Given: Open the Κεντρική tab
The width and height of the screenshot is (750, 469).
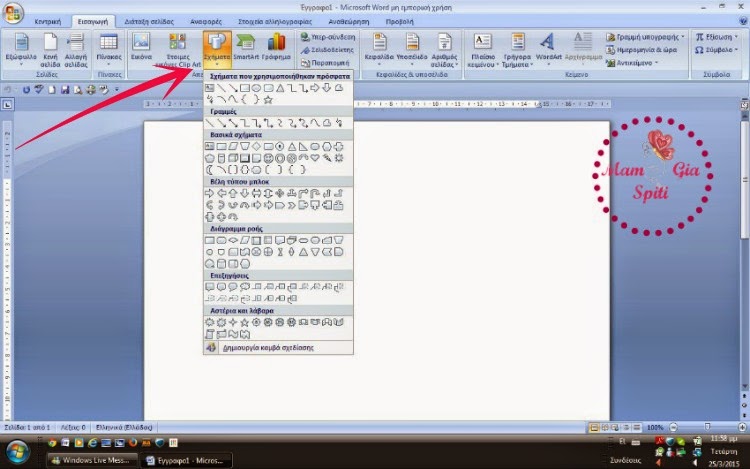Looking at the screenshot, I should click(47, 22).
